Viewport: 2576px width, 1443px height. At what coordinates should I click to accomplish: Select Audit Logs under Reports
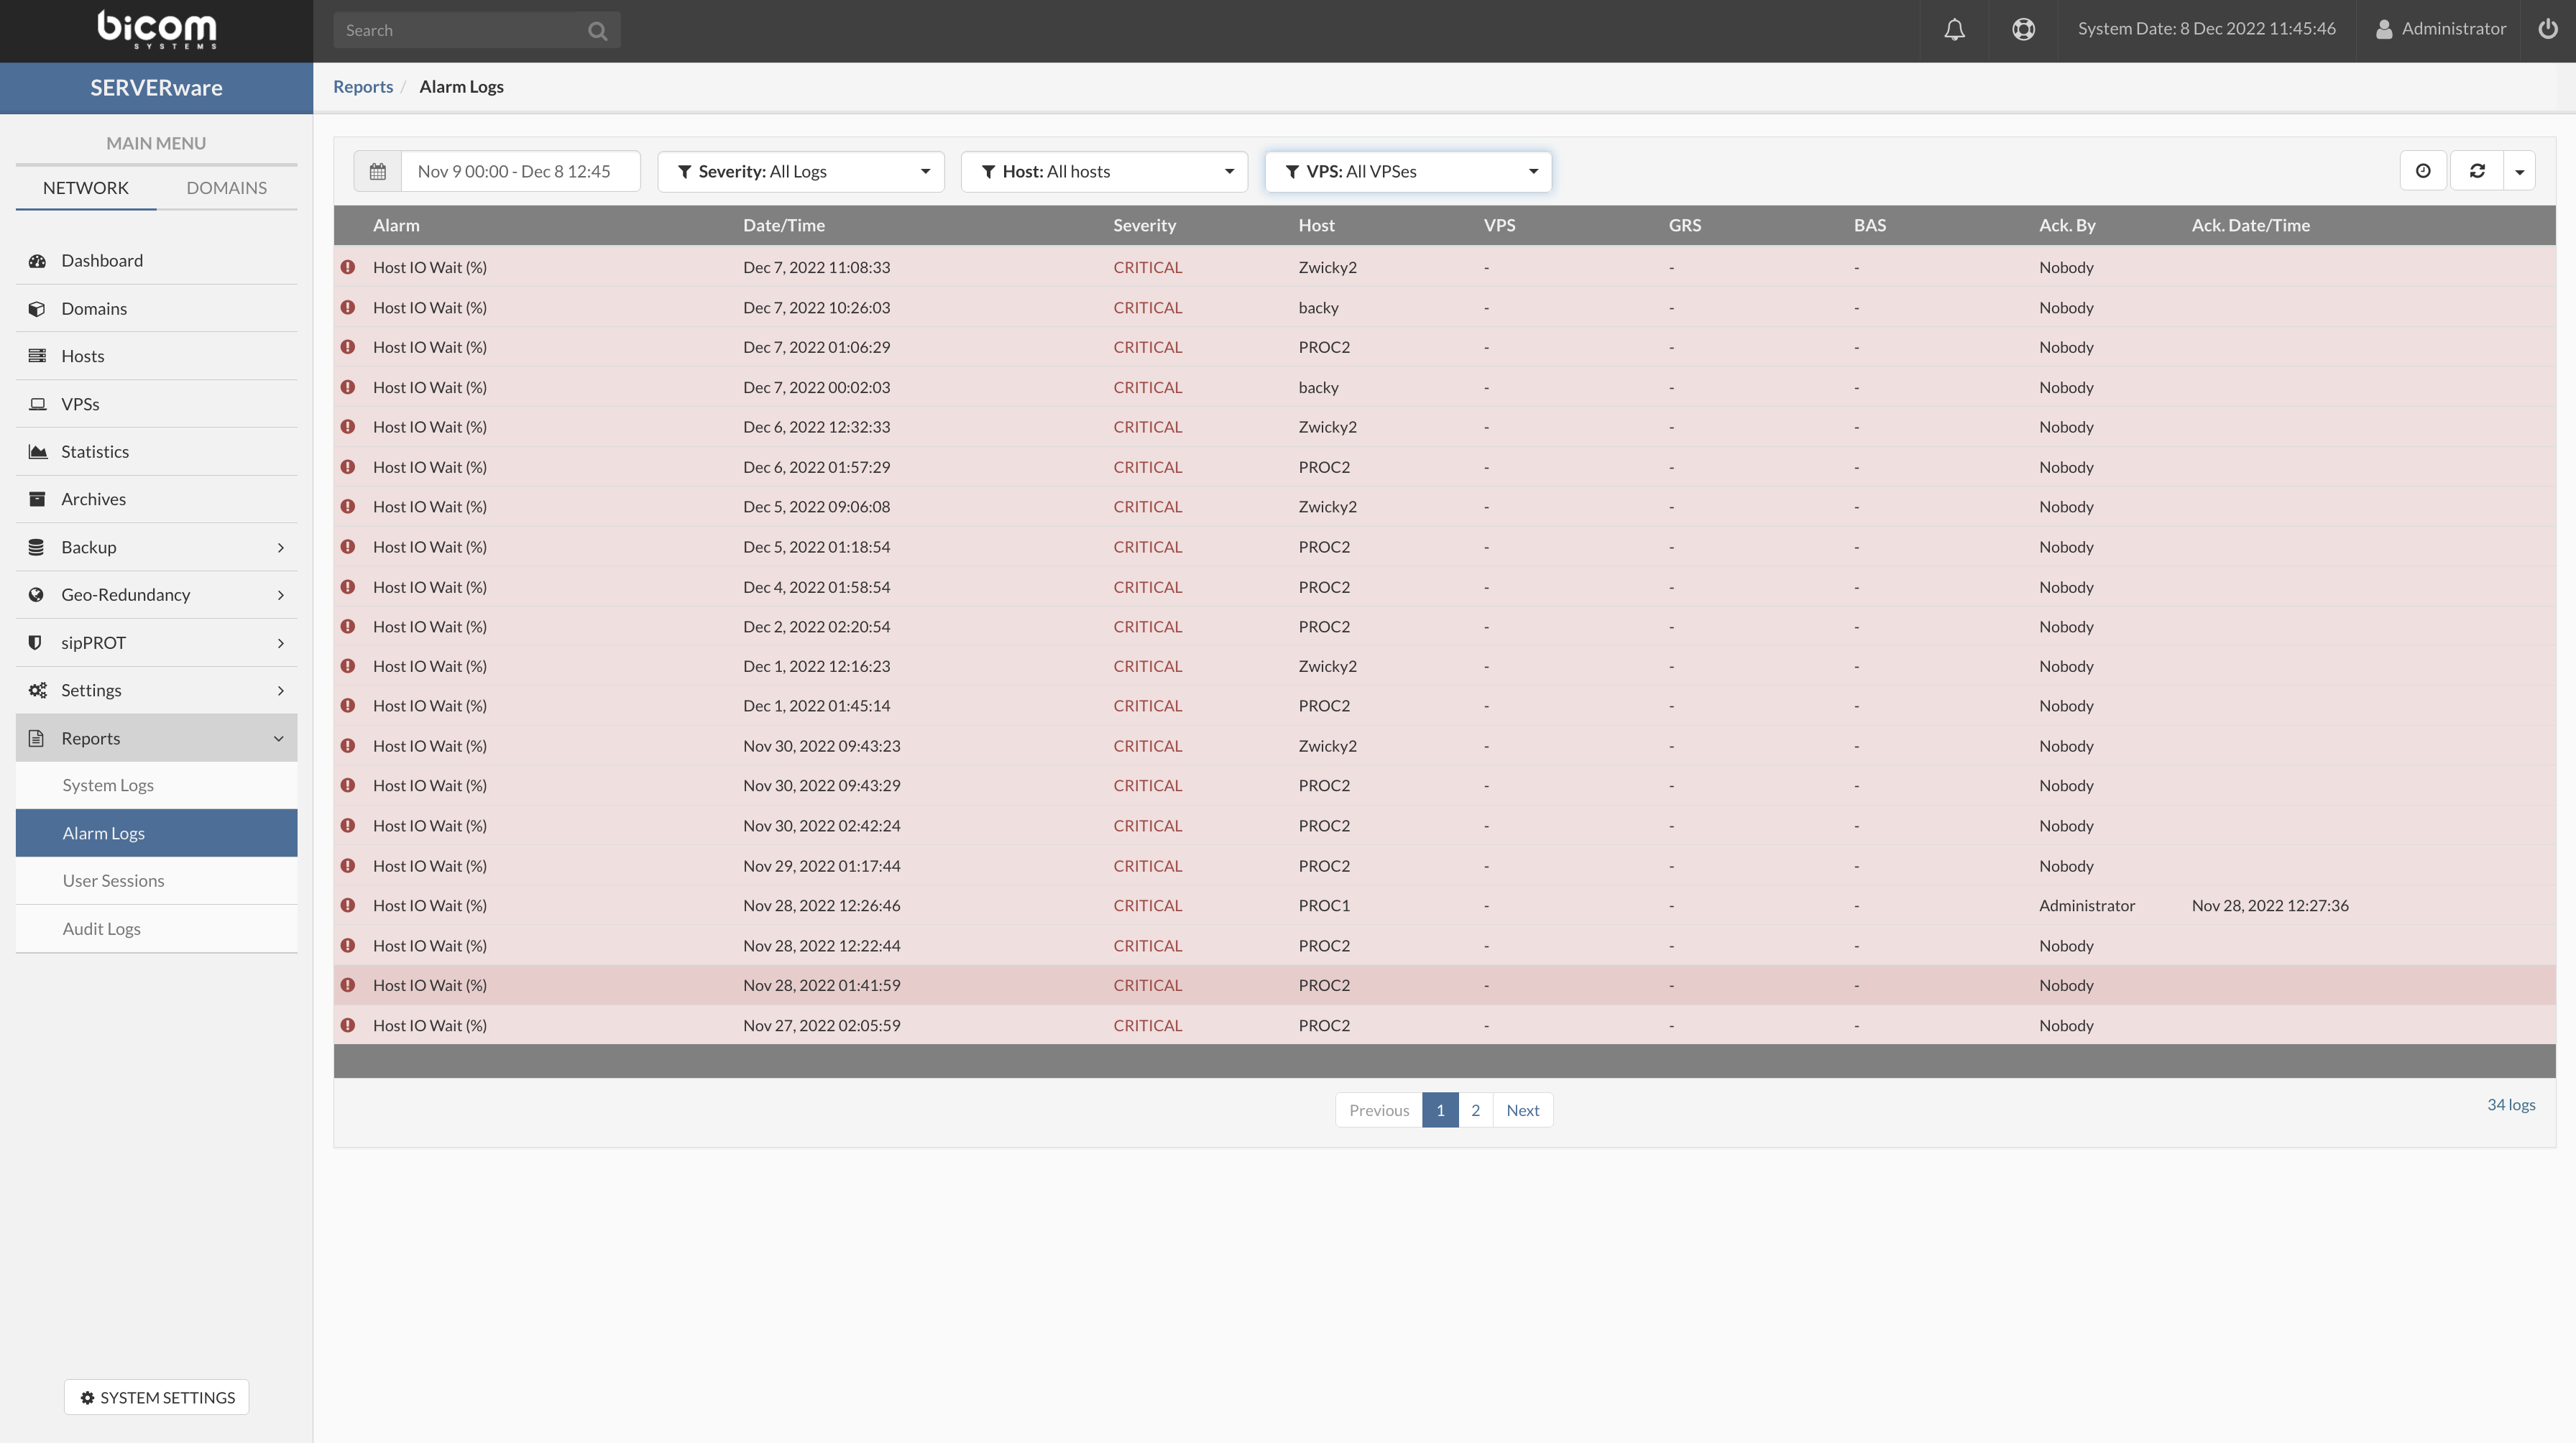(101, 928)
